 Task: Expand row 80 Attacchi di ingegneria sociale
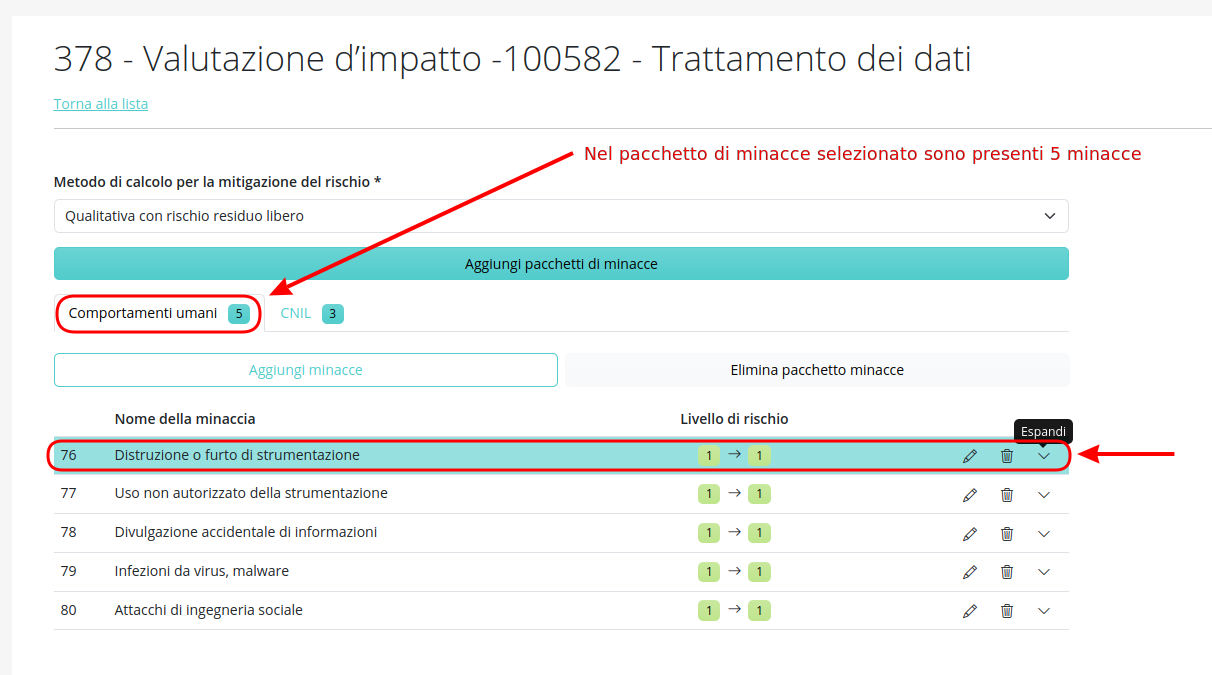pos(1044,610)
